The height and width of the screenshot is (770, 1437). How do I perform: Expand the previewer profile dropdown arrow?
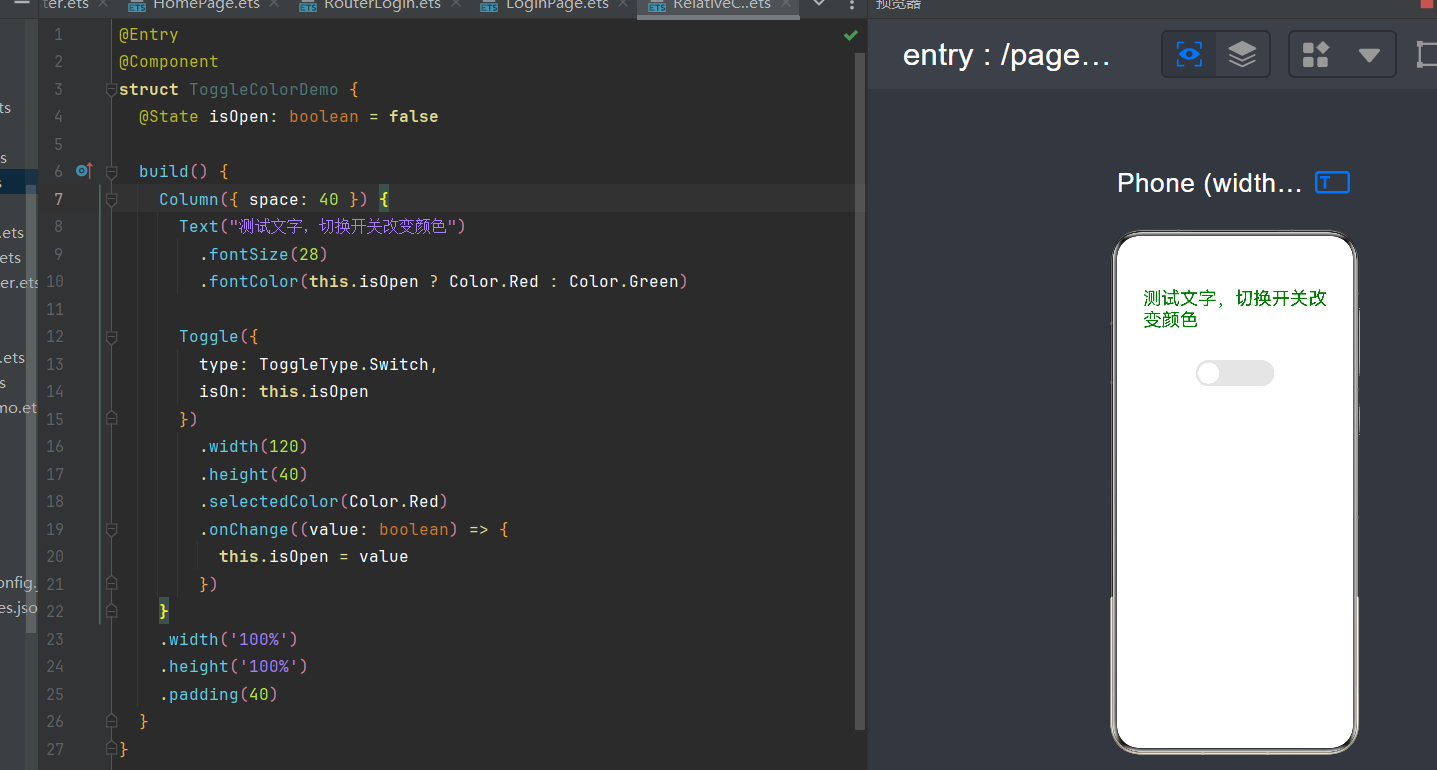point(1369,55)
